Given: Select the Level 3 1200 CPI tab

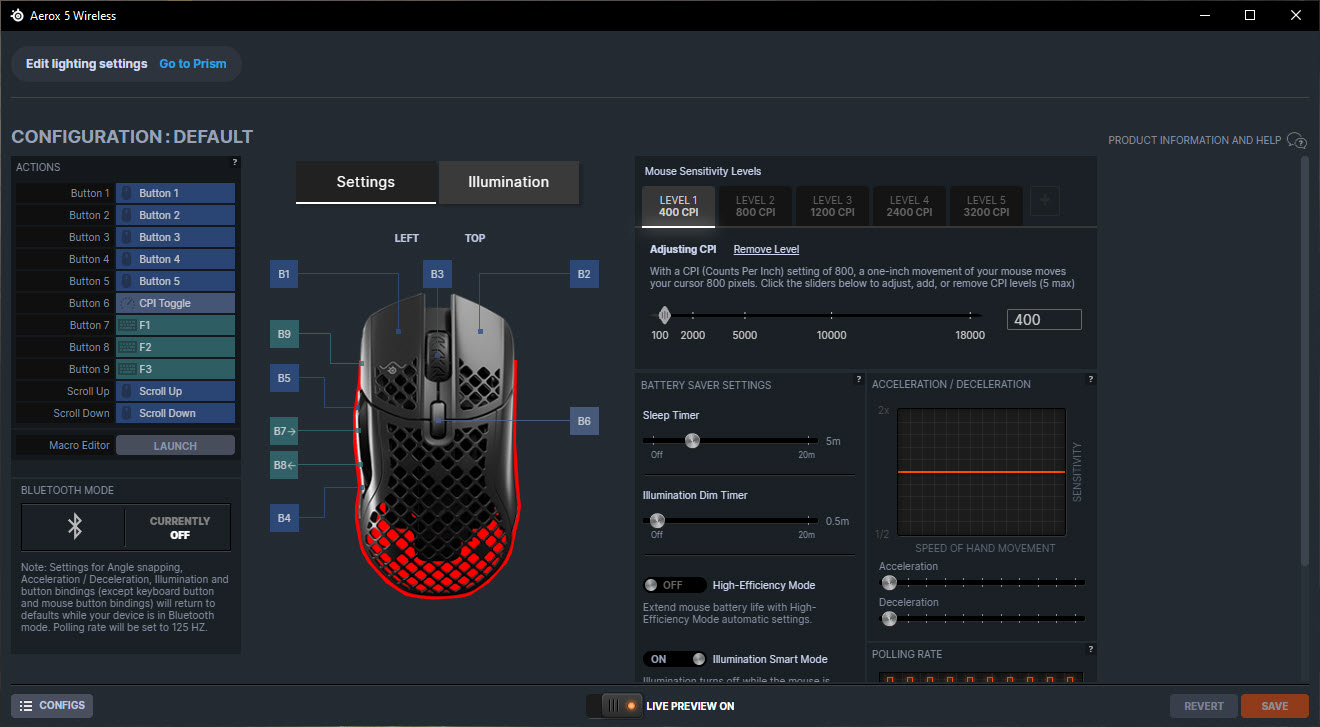Looking at the screenshot, I should click(832, 206).
